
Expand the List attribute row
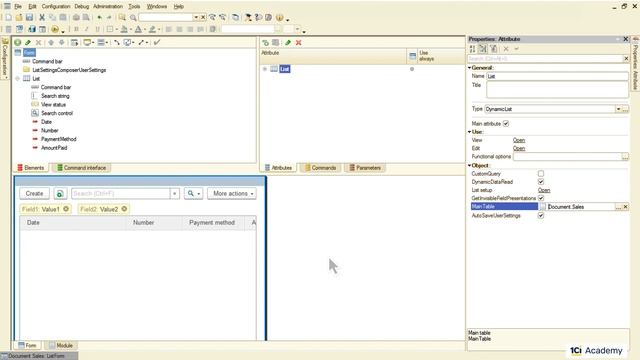click(265, 69)
